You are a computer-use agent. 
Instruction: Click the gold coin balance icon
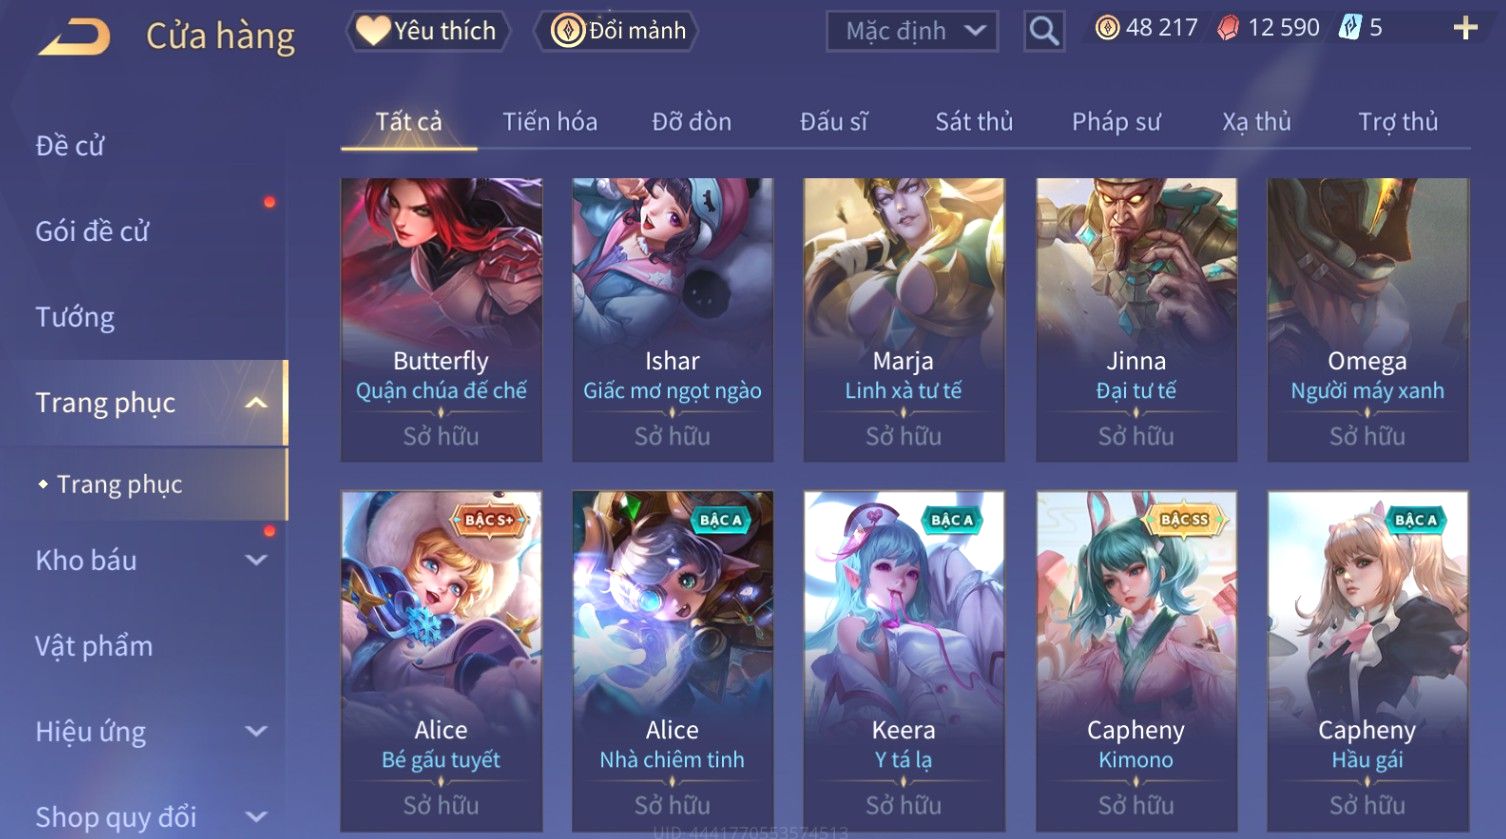point(1107,28)
